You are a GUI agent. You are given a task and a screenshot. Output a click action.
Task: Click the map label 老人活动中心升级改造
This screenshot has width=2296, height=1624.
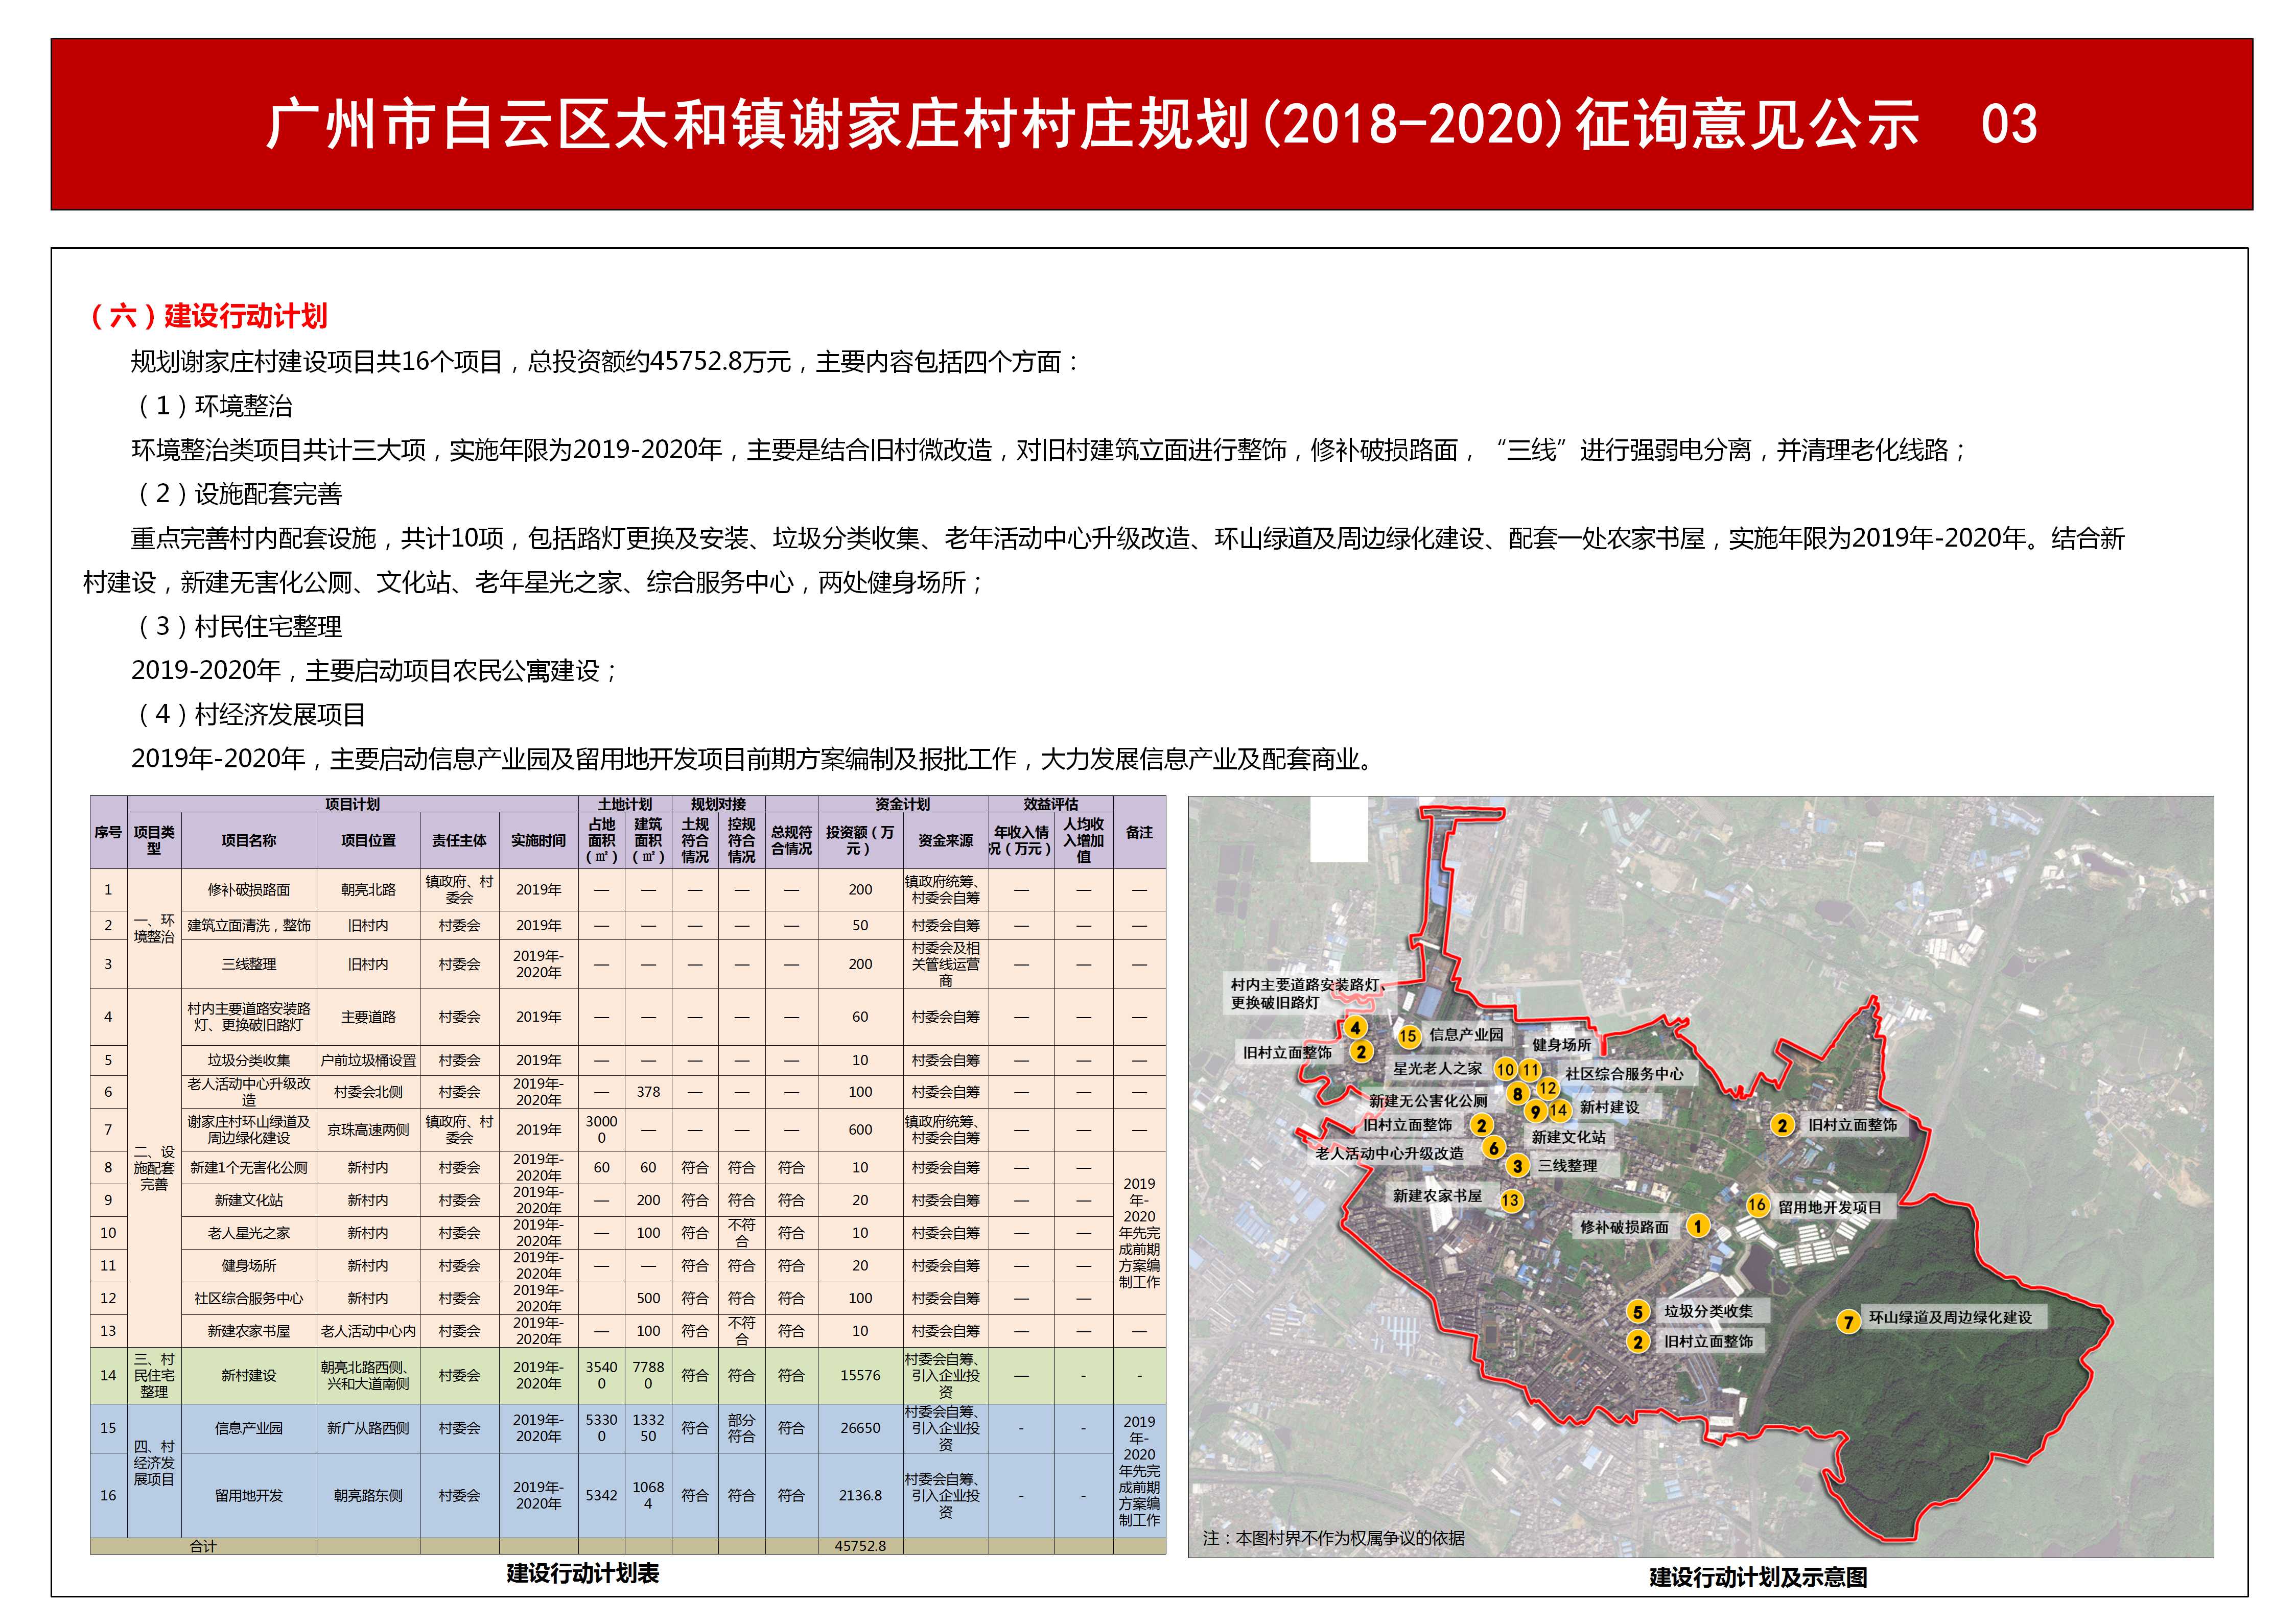pyautogui.click(x=1390, y=1154)
